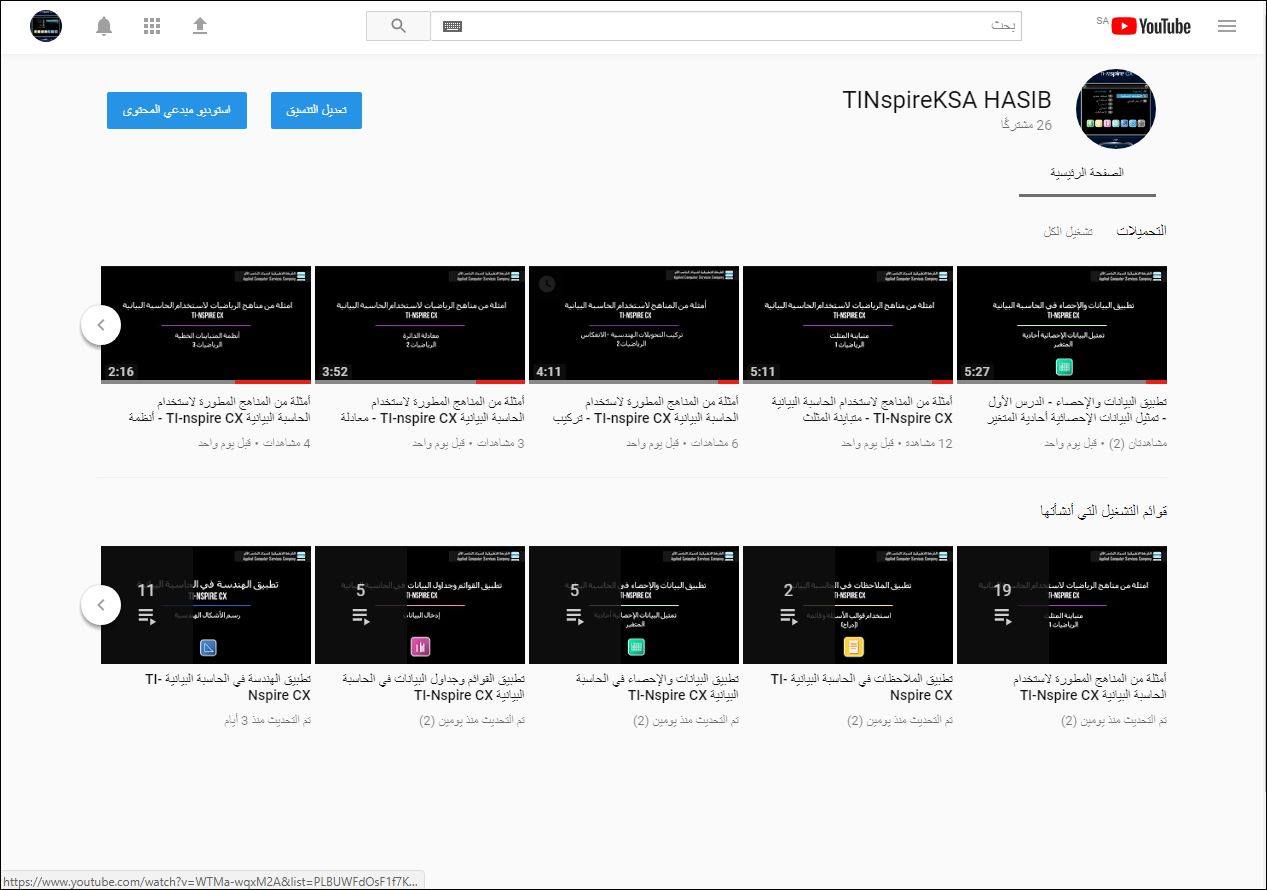The image size is (1267, 890).
Task: Open the التحميلات uploads section heading
Action: pos(1141,231)
